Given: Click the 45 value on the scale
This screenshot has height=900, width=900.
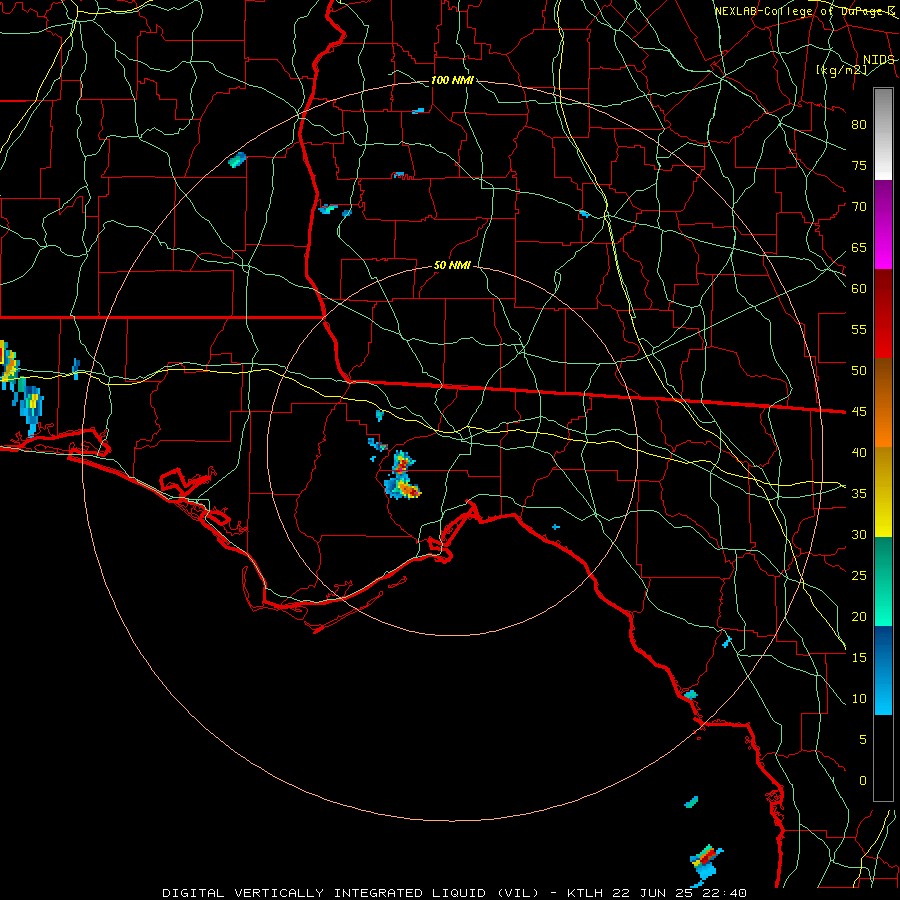Looking at the screenshot, I should coord(859,412).
